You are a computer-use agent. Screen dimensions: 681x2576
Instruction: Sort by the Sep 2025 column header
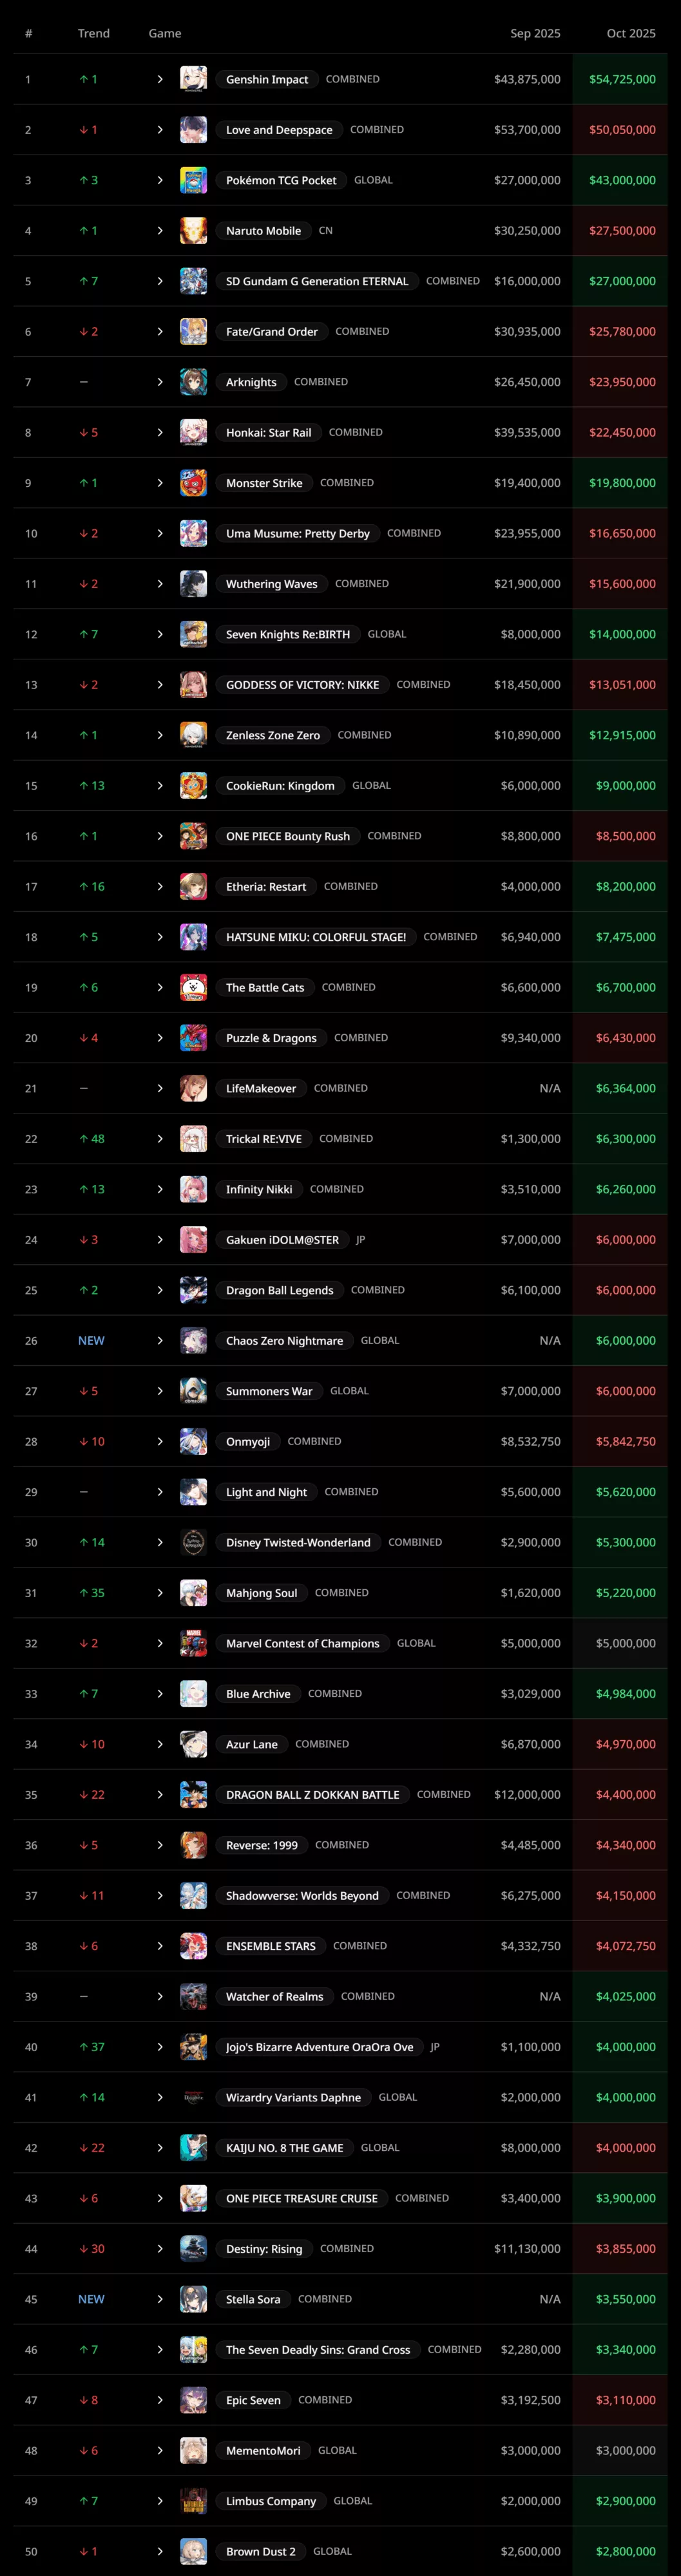[x=535, y=33]
